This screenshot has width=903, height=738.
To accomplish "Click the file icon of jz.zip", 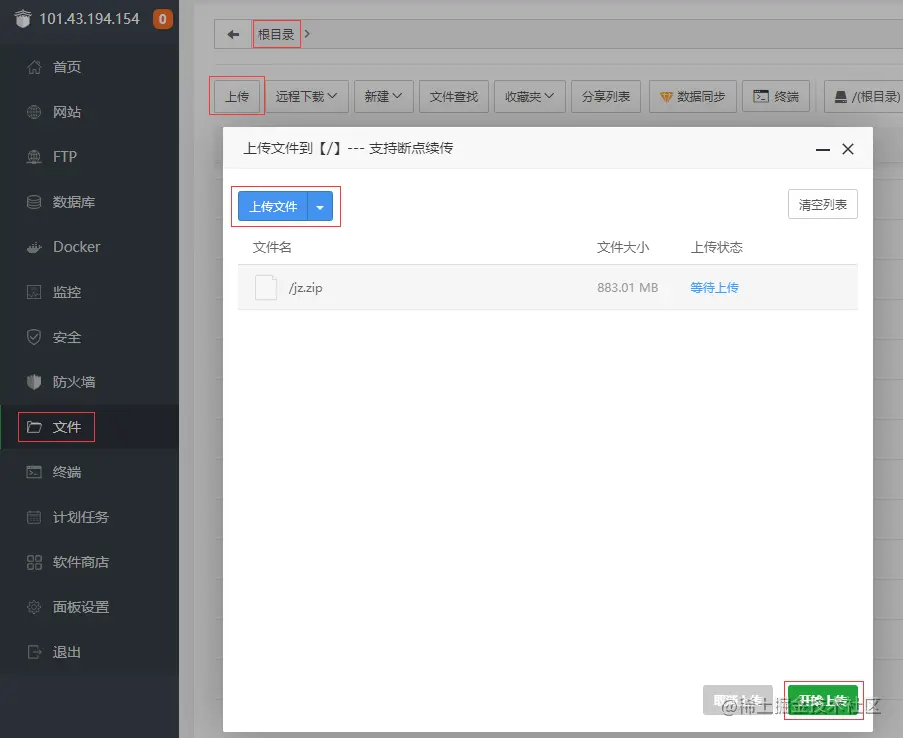I will click(x=266, y=287).
